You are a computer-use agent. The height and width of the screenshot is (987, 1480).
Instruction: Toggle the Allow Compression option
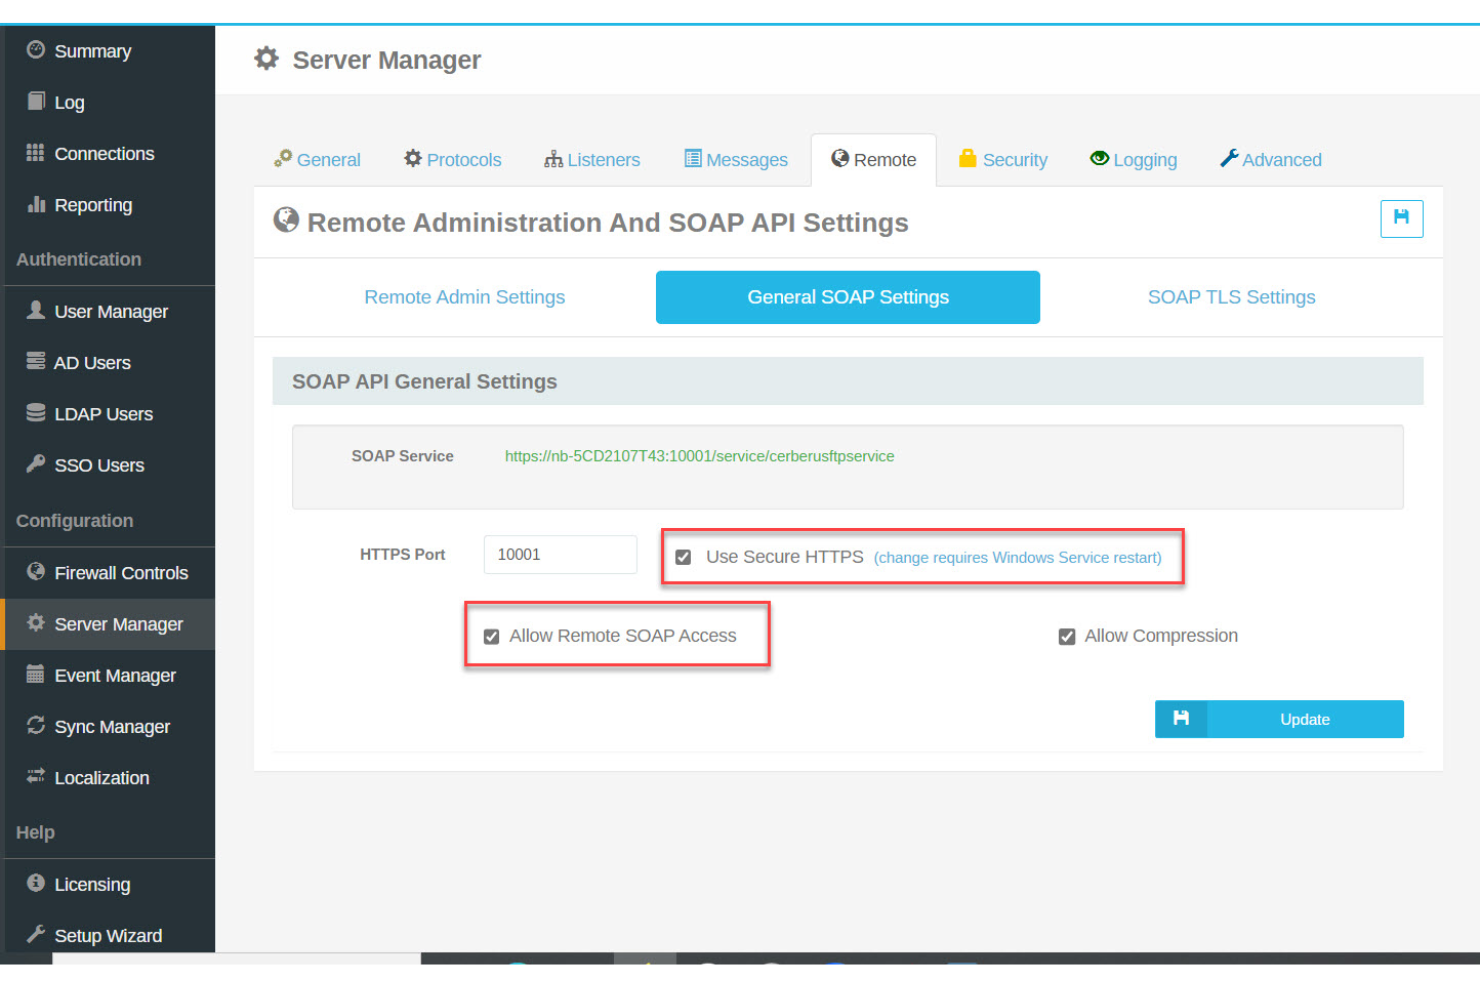click(x=1067, y=636)
